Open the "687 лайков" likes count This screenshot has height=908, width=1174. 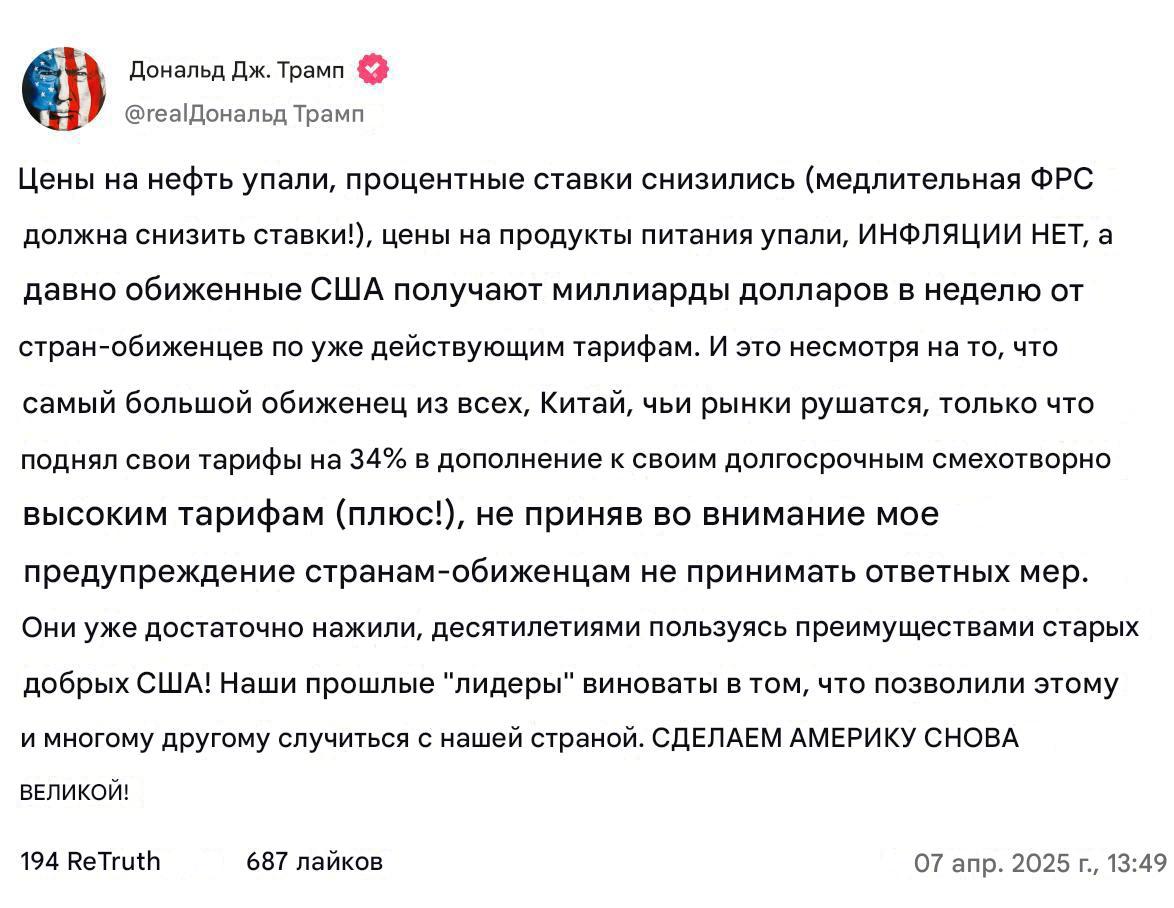click(x=314, y=861)
